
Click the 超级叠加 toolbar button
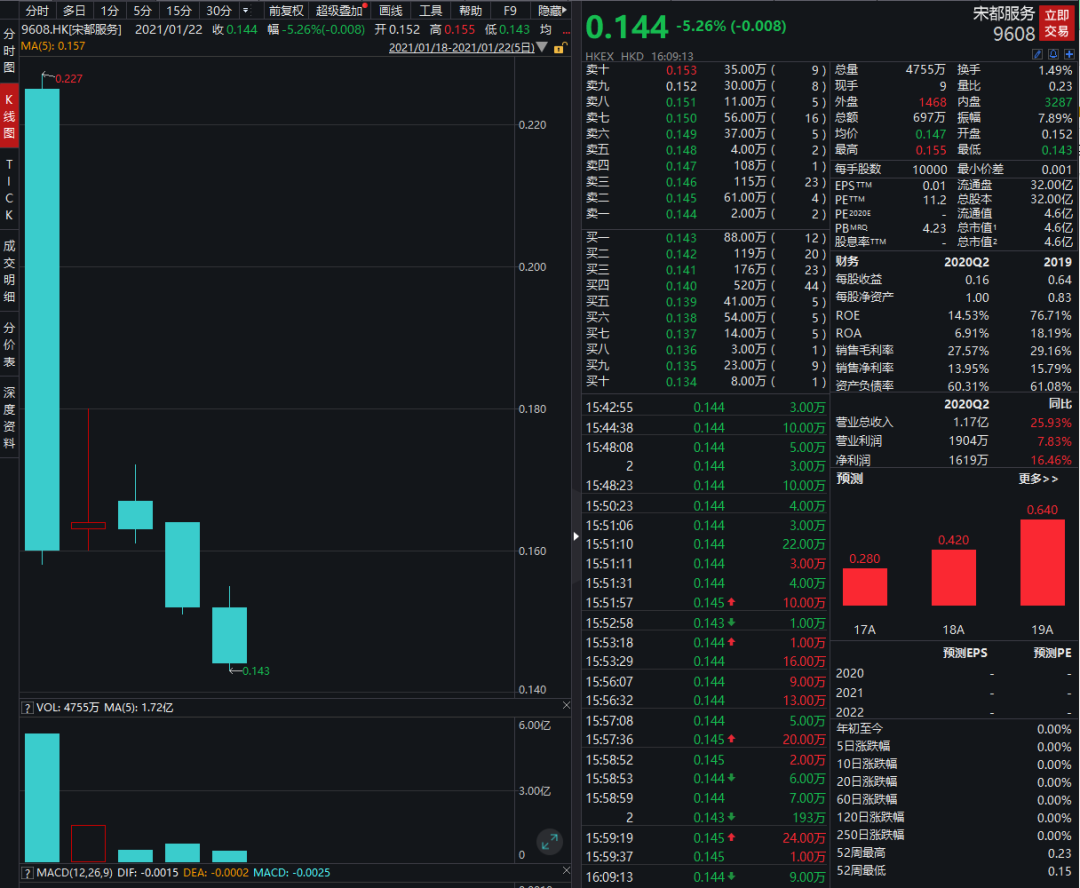tap(339, 10)
